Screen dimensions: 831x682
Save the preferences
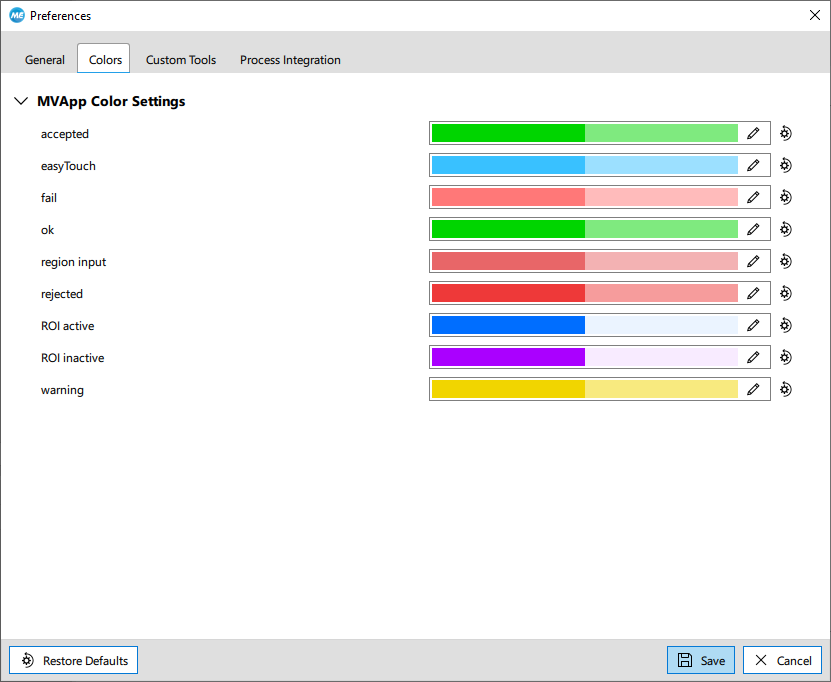tap(700, 660)
